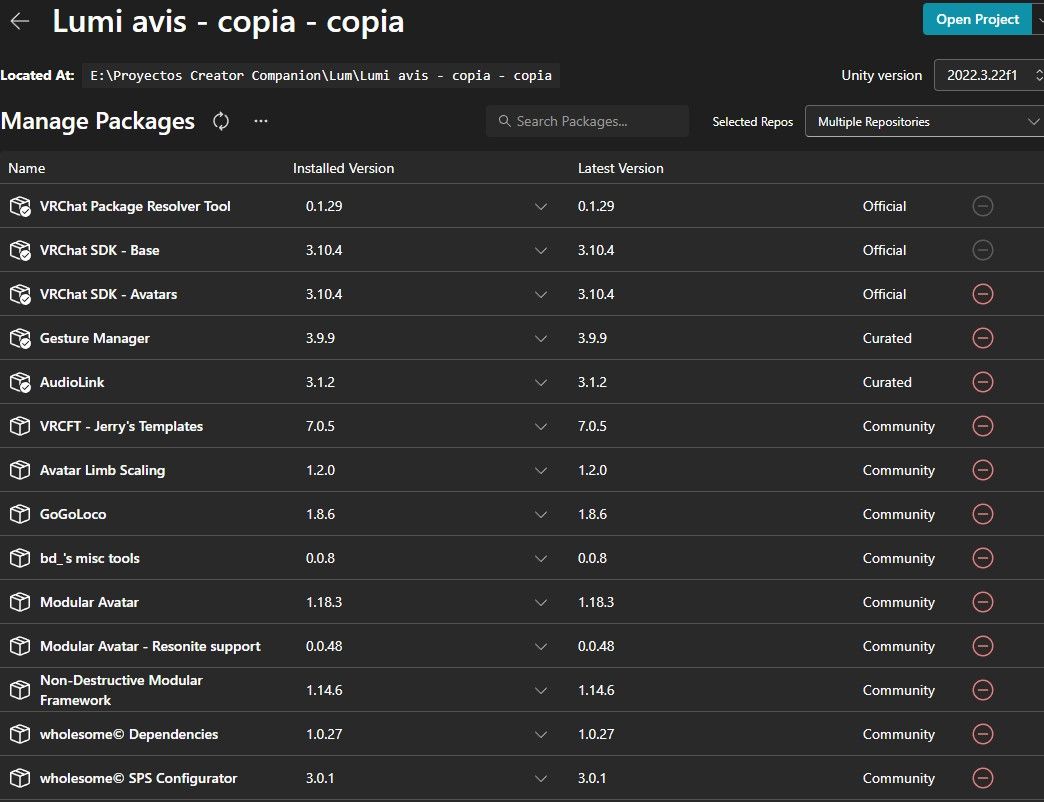This screenshot has height=802, width=1044.
Task: Click the Latest Version column header
Action: click(x=621, y=168)
